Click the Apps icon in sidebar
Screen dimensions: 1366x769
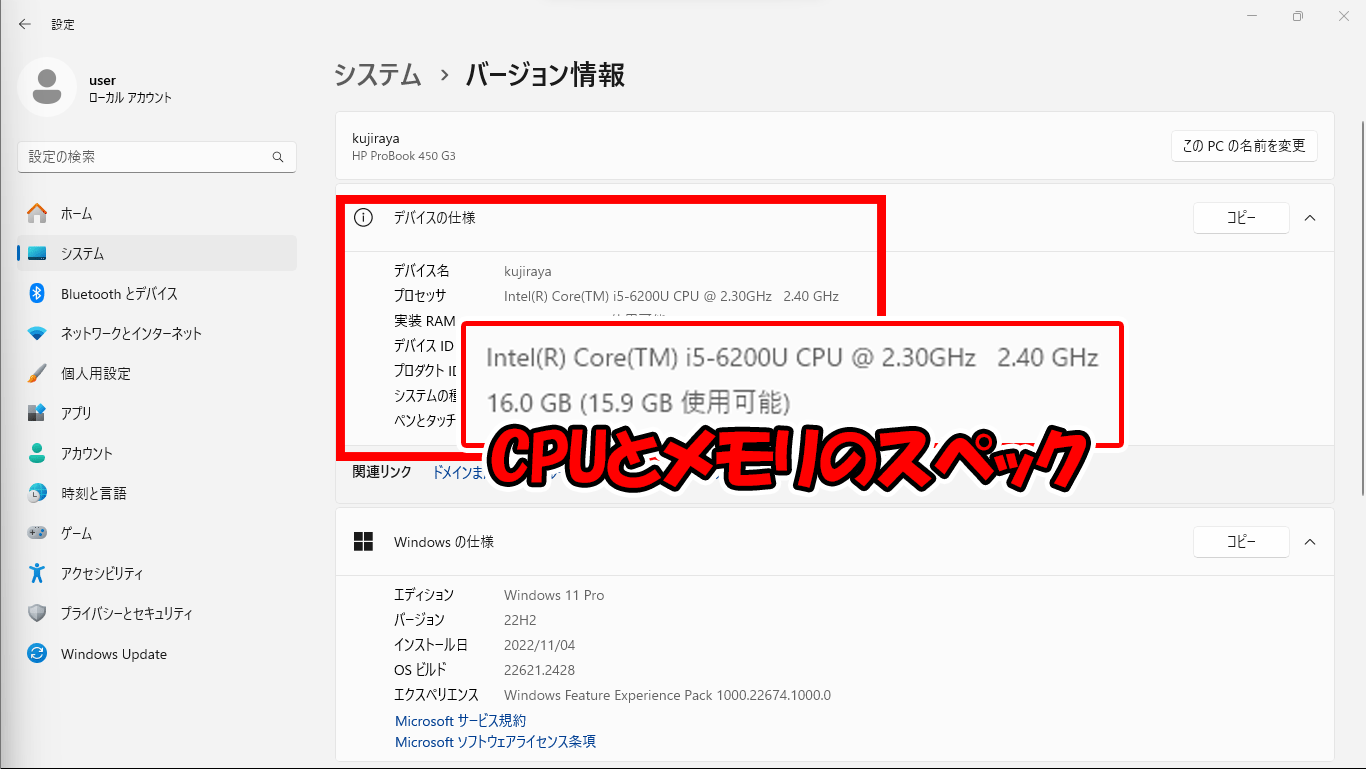(37, 413)
